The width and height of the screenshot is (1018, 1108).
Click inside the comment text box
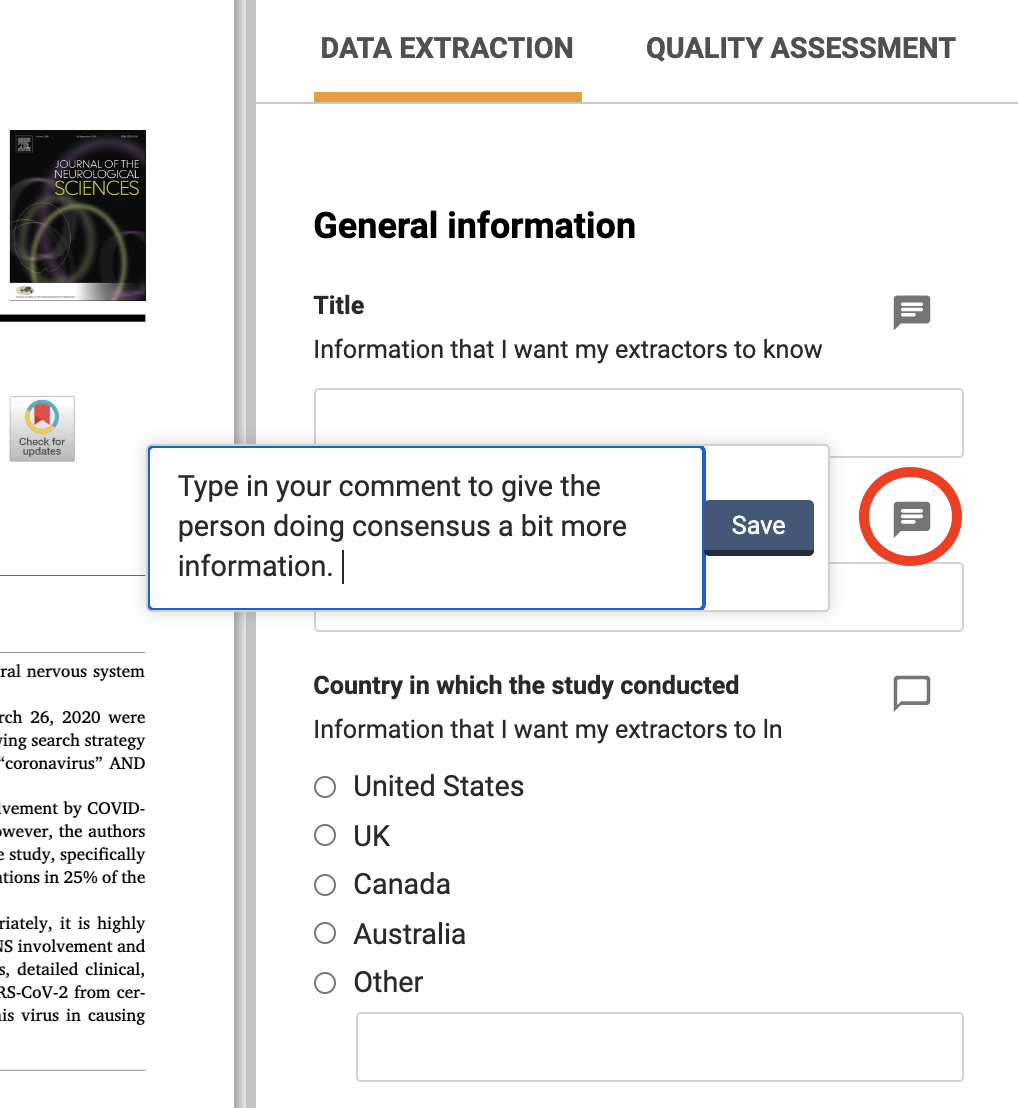tap(426, 527)
